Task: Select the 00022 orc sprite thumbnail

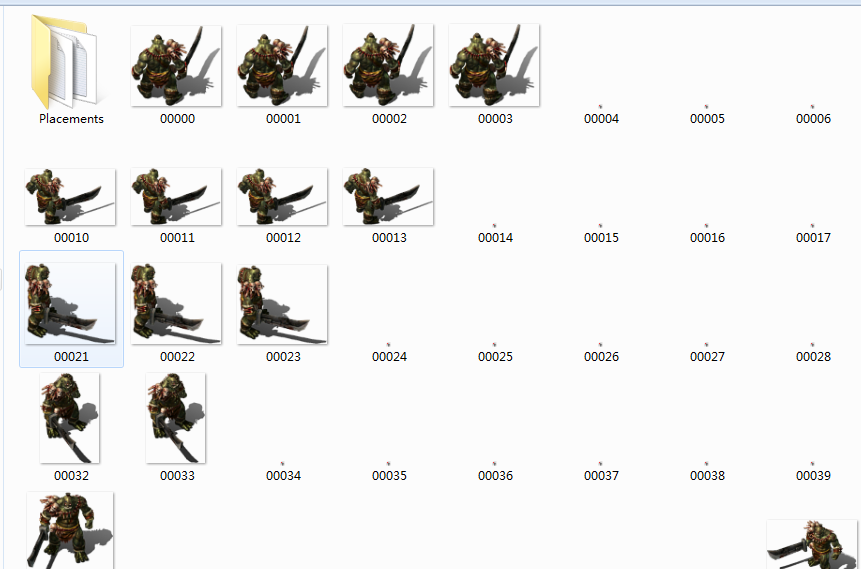Action: point(176,303)
